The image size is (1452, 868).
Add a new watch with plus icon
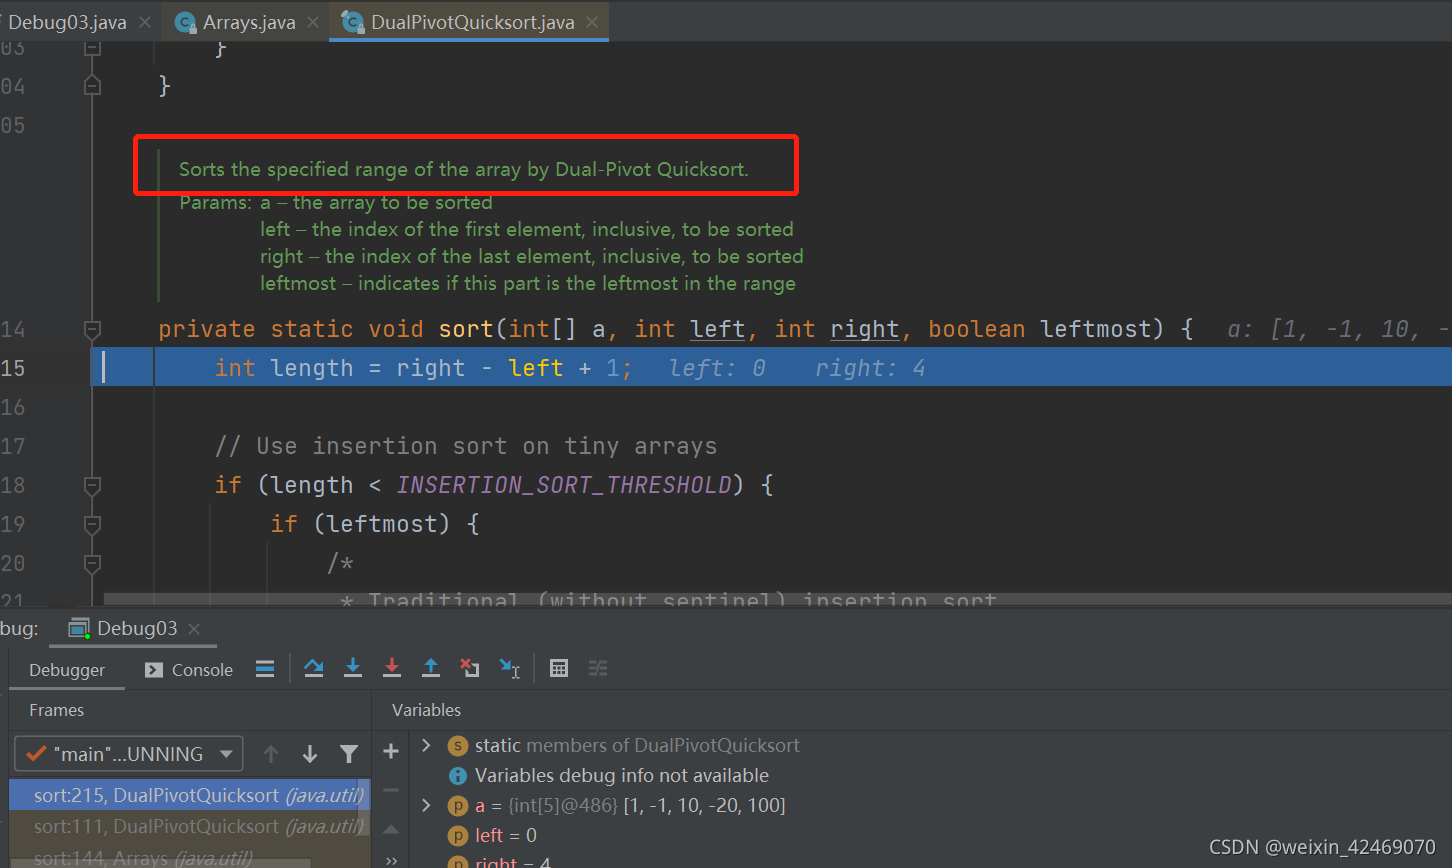coord(391,752)
